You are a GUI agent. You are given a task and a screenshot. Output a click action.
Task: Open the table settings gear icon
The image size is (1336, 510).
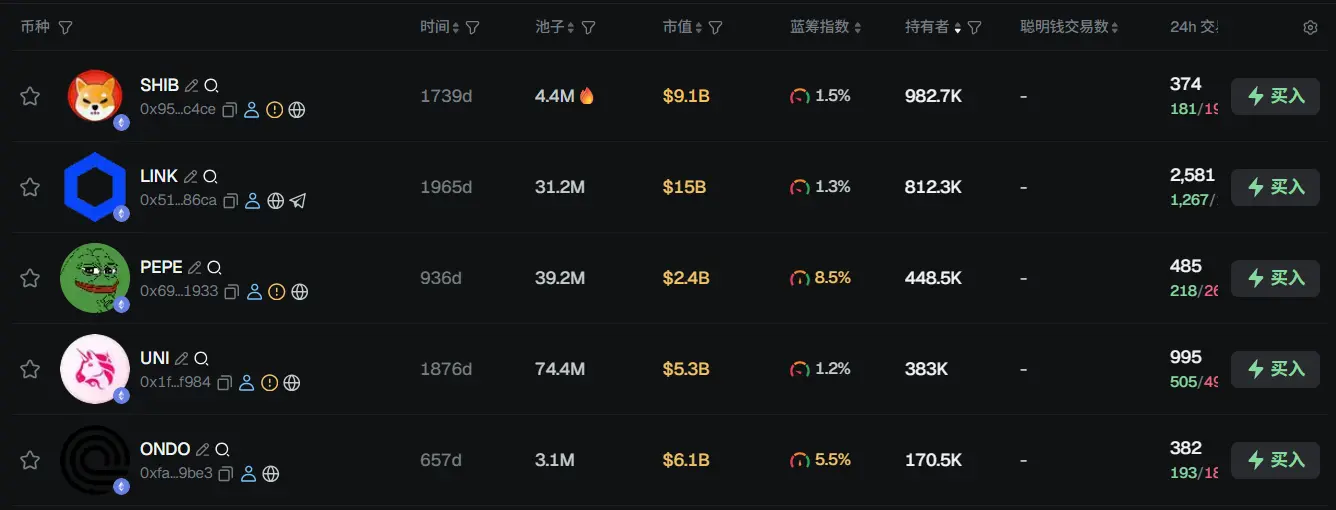1310,28
